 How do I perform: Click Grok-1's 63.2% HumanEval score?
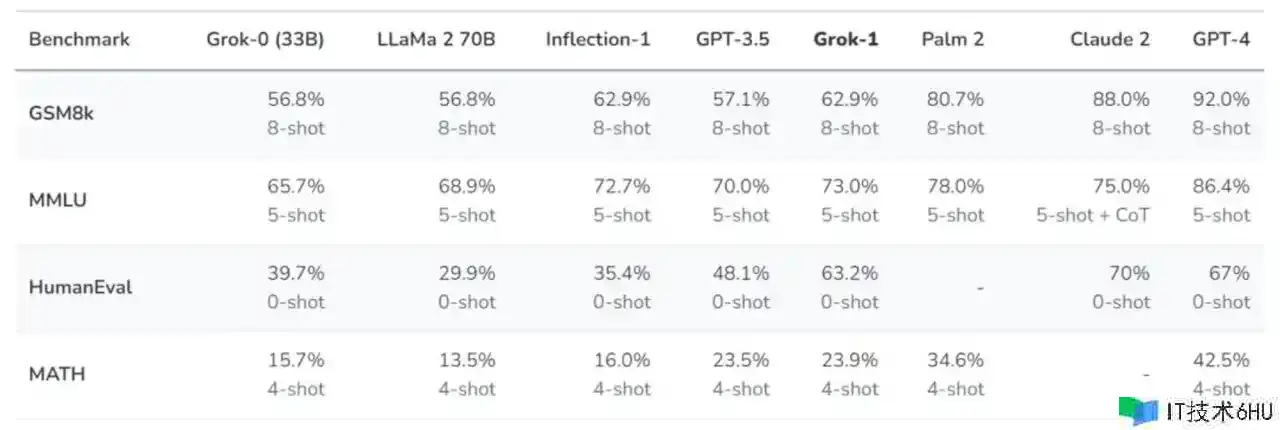(x=849, y=273)
